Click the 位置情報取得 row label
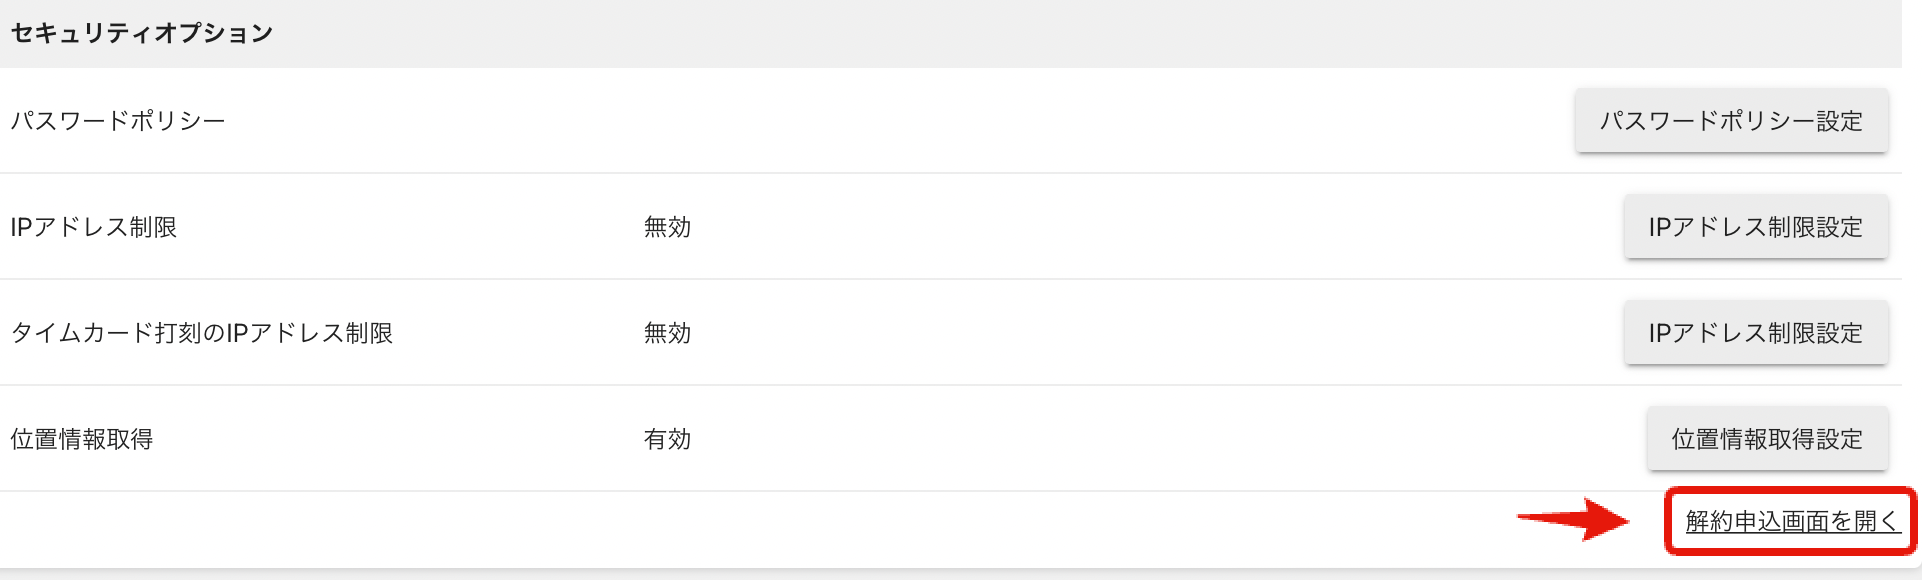1922x580 pixels. [x=82, y=439]
